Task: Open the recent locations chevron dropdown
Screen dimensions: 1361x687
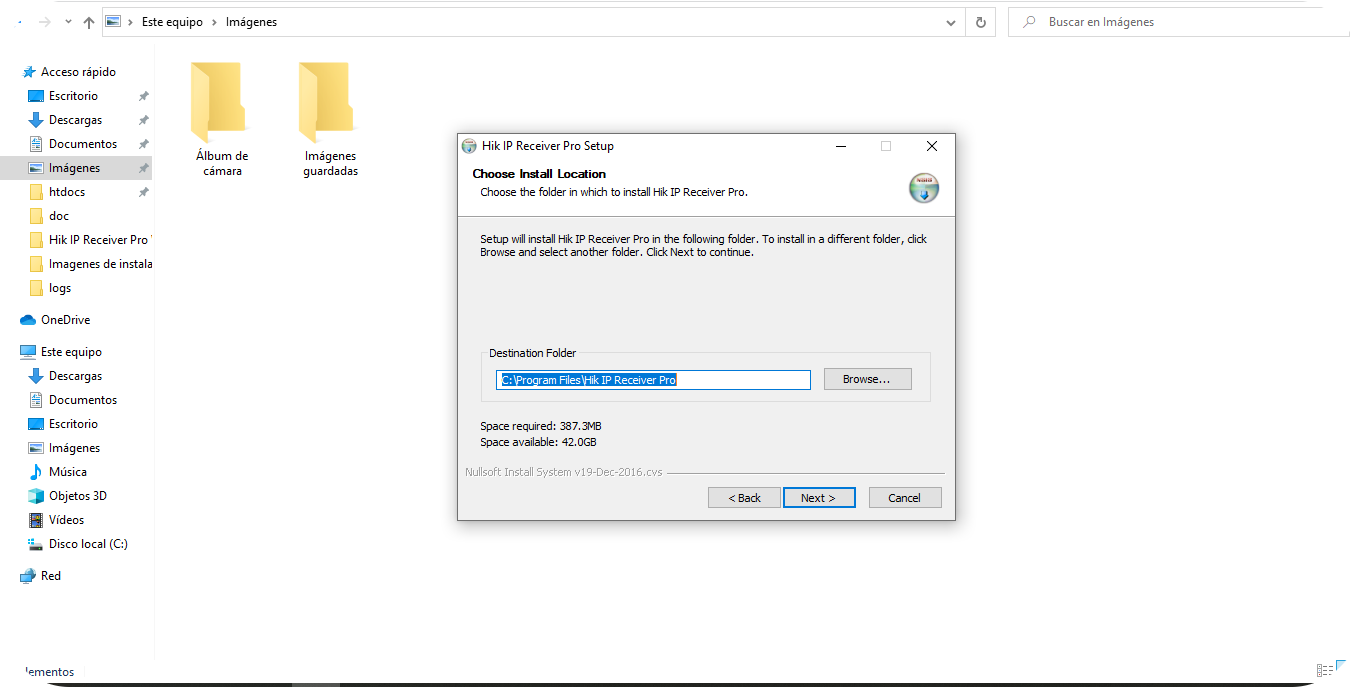Action: coord(68,22)
